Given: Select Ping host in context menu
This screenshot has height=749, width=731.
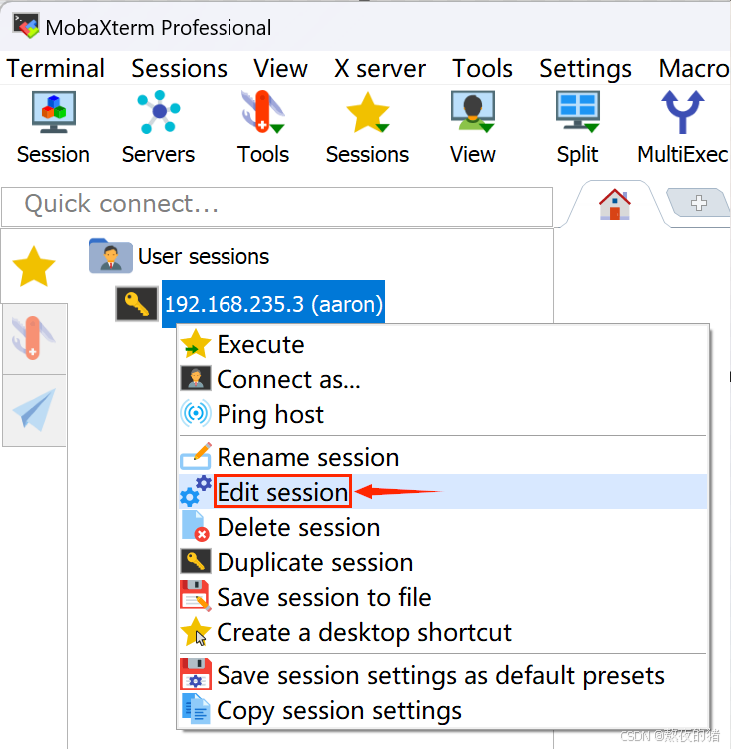Looking at the screenshot, I should pyautogui.click(x=443, y=414).
